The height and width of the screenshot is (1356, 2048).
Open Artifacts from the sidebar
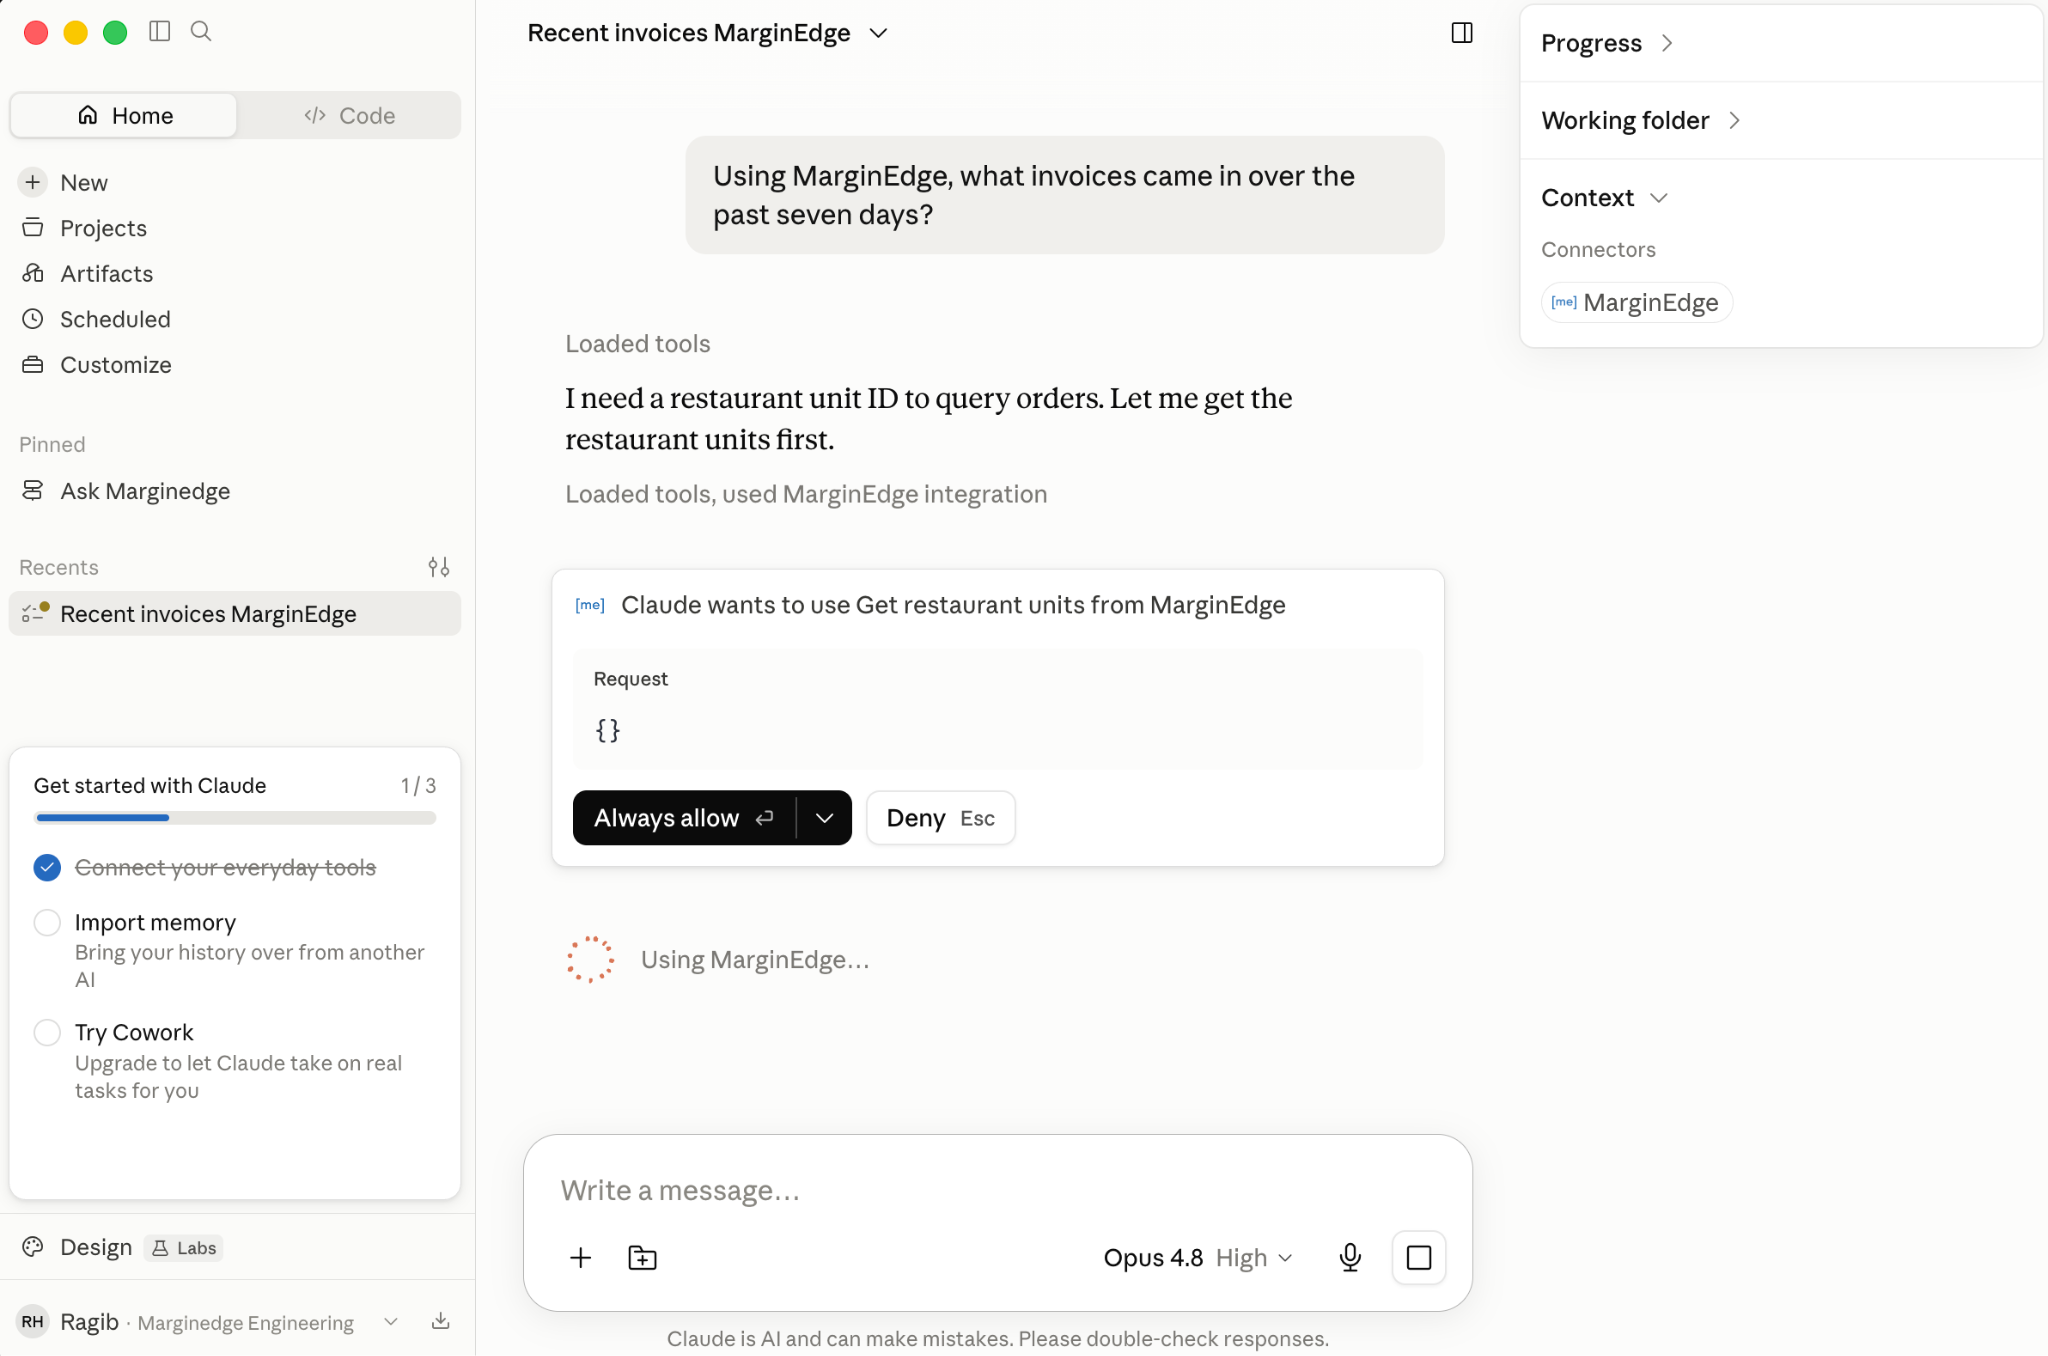[x=235, y=273]
